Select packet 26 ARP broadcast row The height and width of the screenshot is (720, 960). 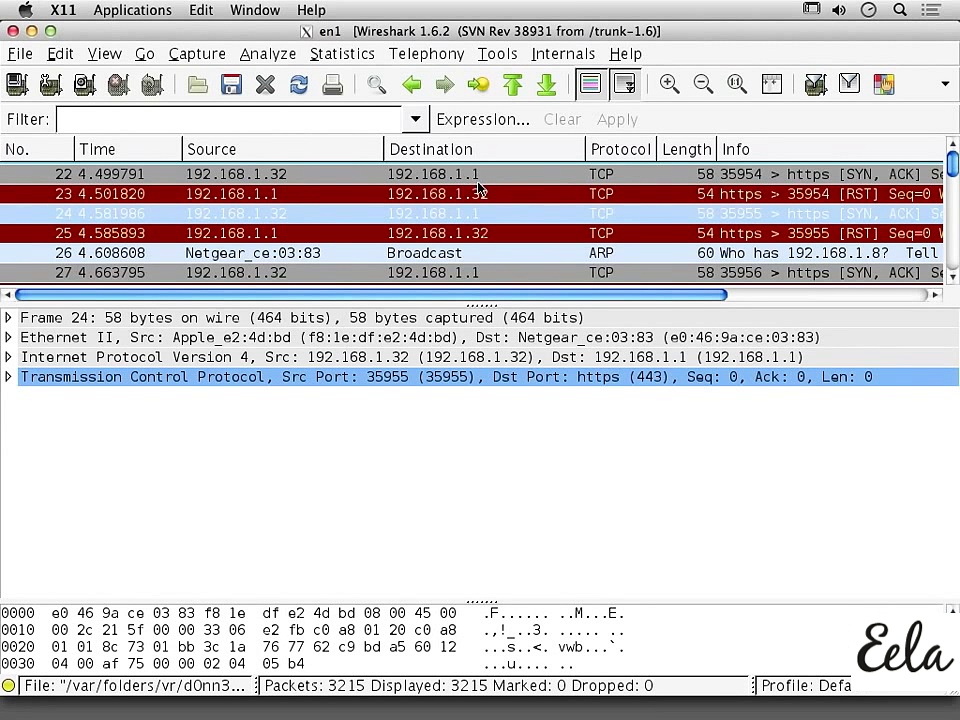[x=471, y=253]
